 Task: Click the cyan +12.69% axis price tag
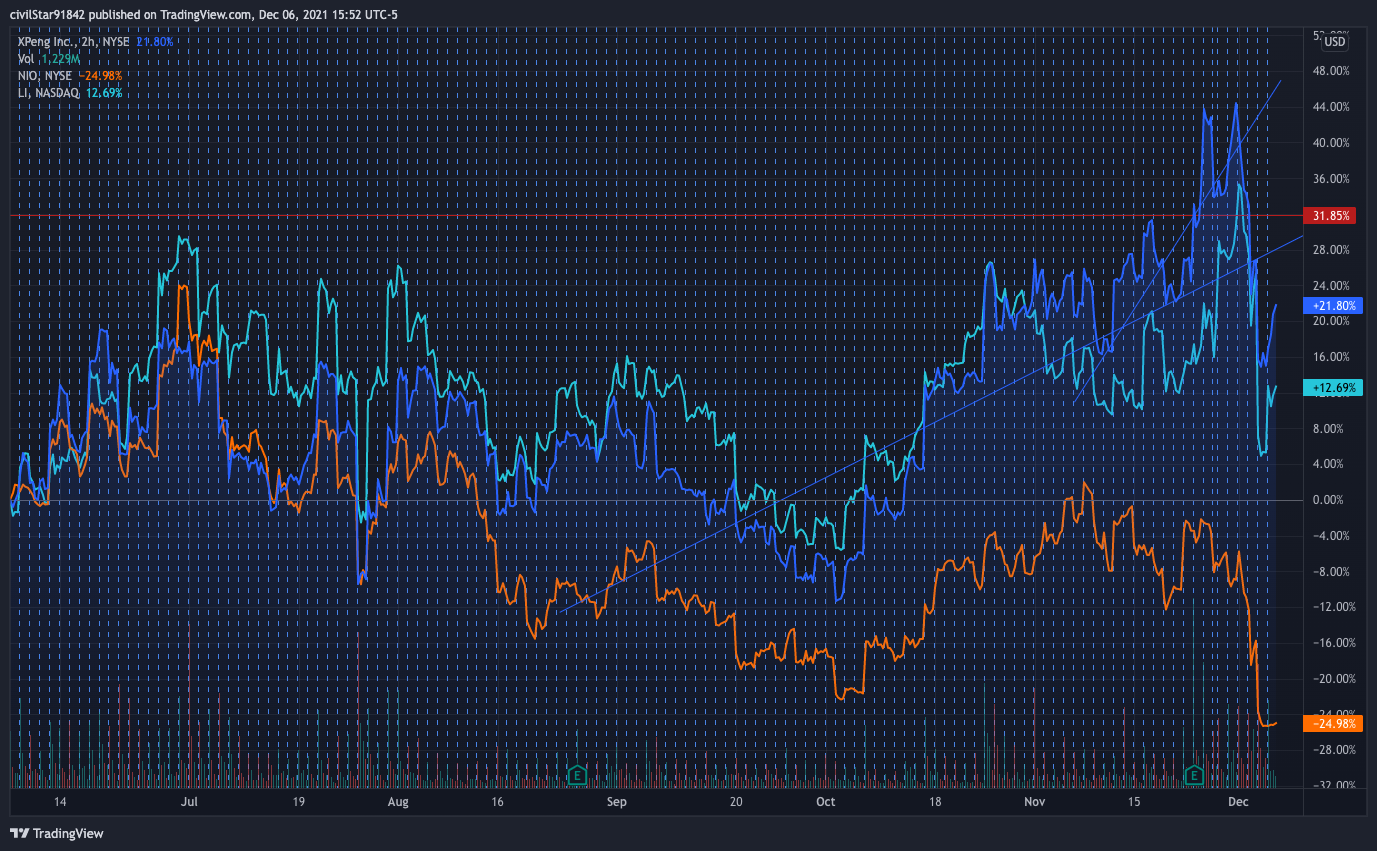click(1334, 388)
